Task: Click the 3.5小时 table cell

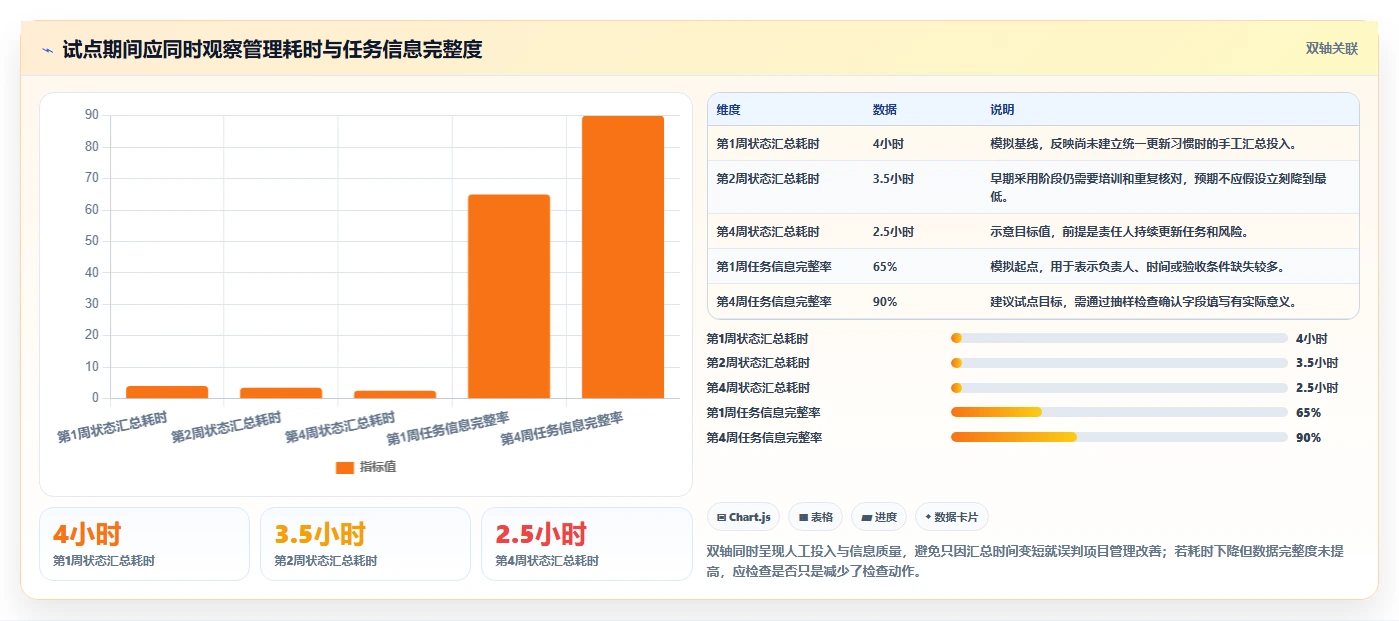Action: (893, 179)
